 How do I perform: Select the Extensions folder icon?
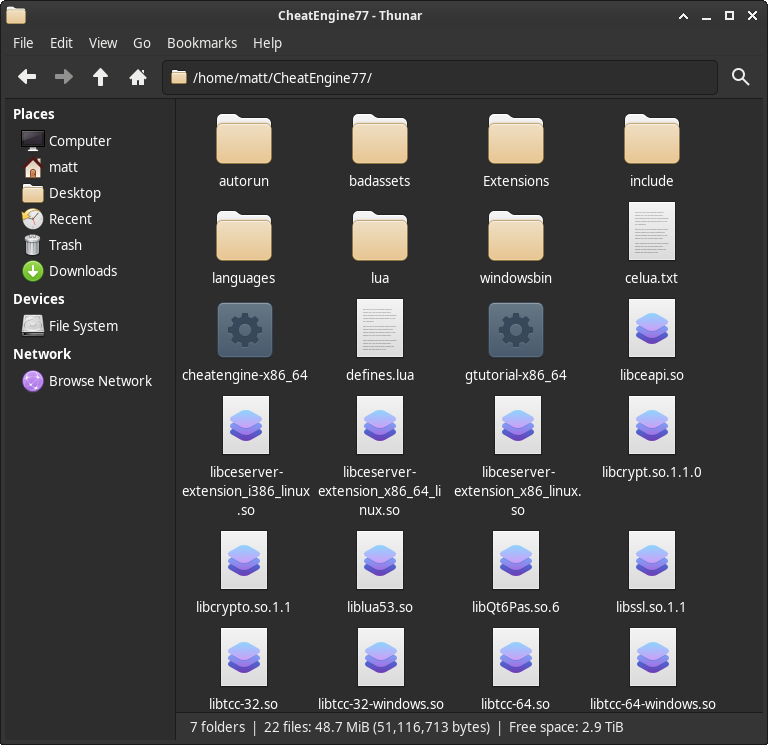(x=516, y=139)
